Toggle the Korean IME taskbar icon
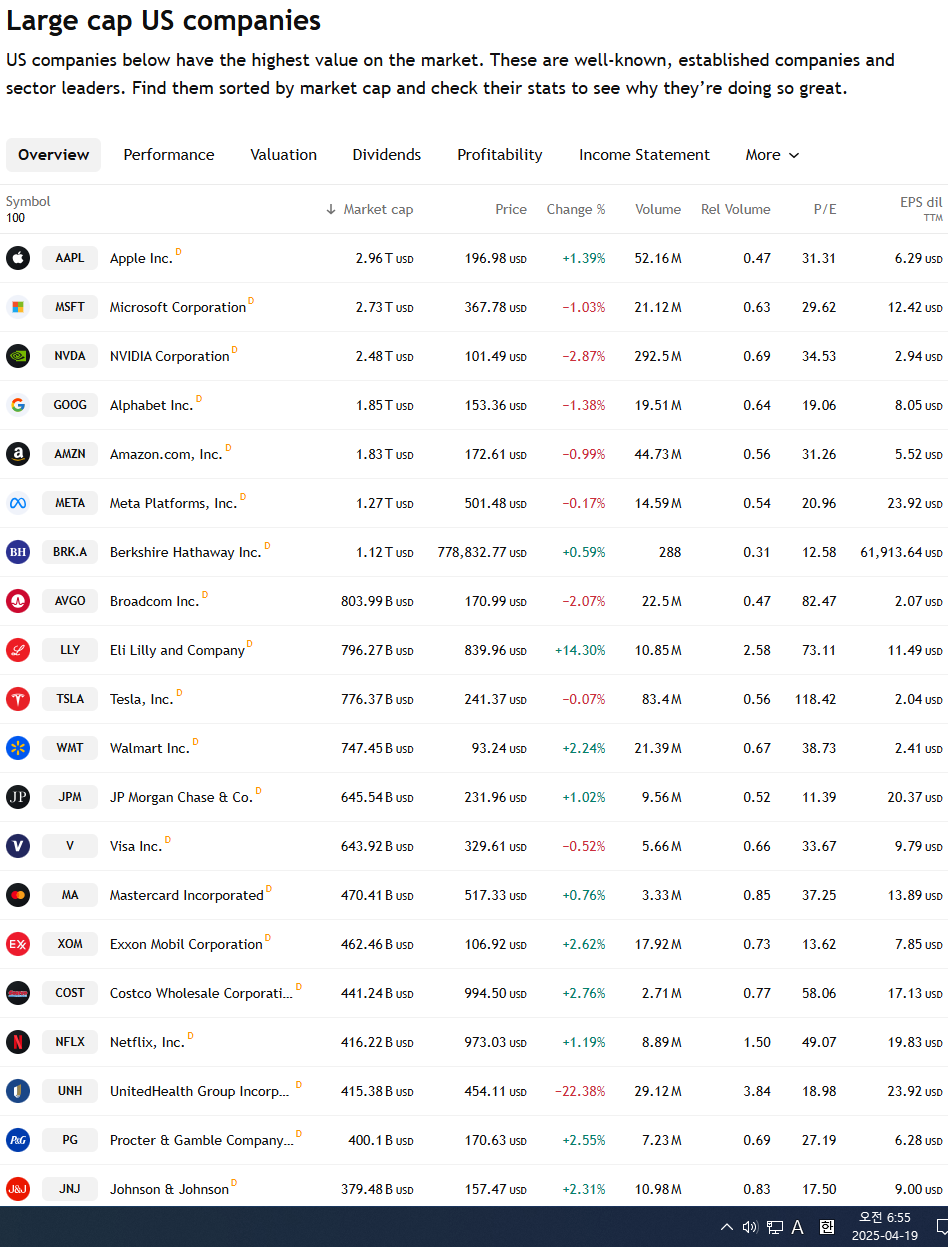This screenshot has width=948, height=1247. point(827,1227)
